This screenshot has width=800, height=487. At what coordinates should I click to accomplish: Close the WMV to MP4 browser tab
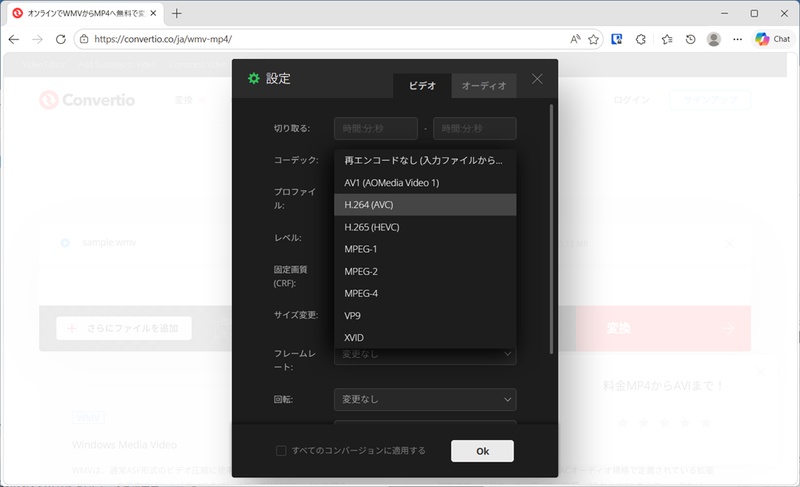[153, 13]
